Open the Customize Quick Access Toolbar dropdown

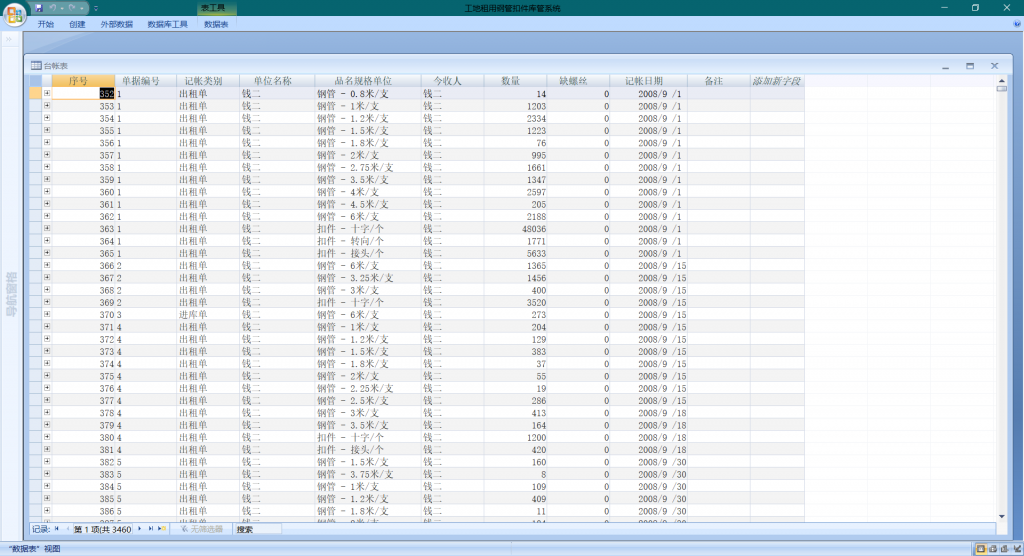(x=96, y=8)
